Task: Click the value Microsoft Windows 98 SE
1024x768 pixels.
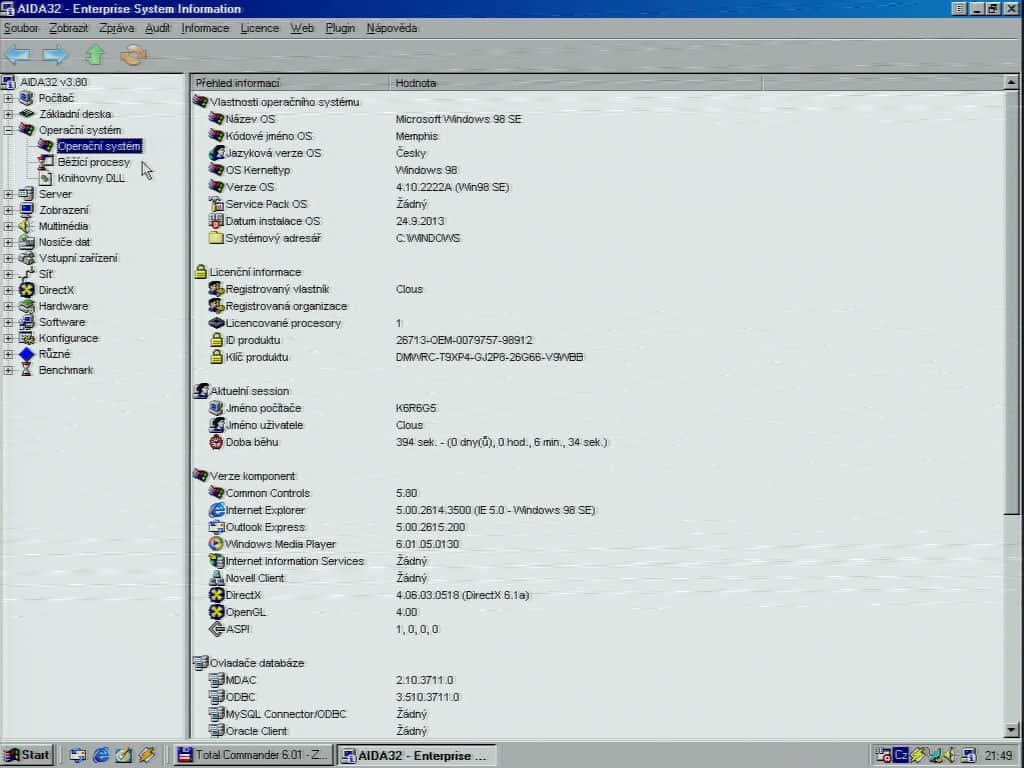Action: [x=458, y=119]
